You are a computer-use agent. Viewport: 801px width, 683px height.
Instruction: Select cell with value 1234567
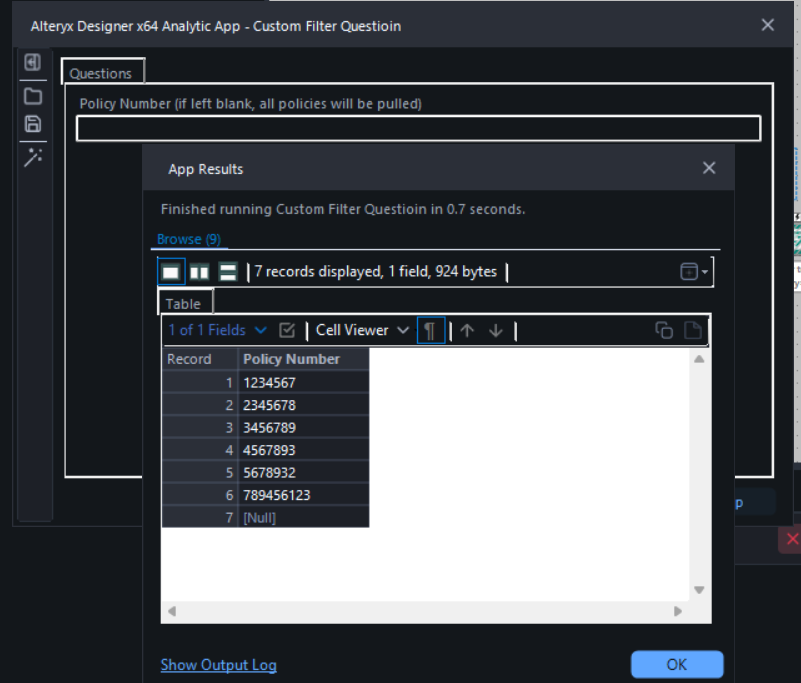[x=303, y=383]
